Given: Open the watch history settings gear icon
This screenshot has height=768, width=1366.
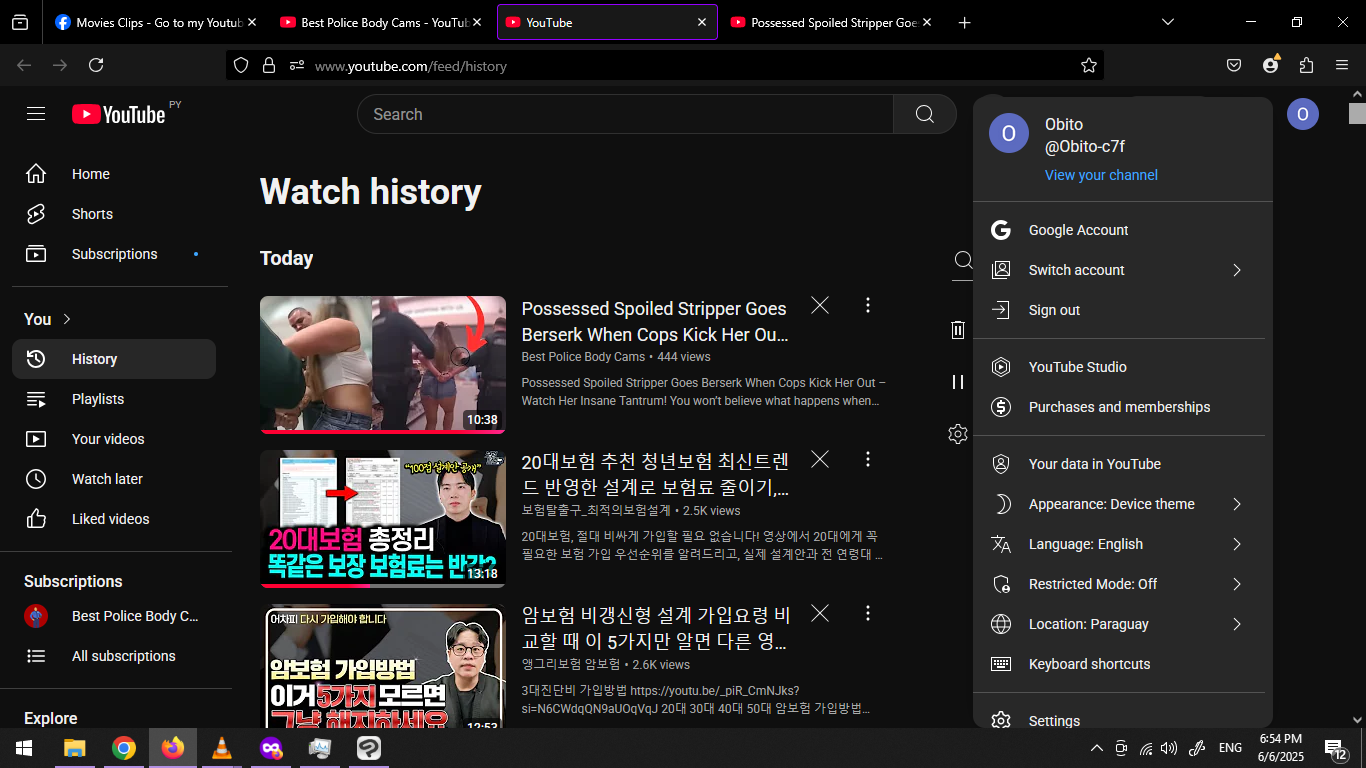Looking at the screenshot, I should pos(958,434).
